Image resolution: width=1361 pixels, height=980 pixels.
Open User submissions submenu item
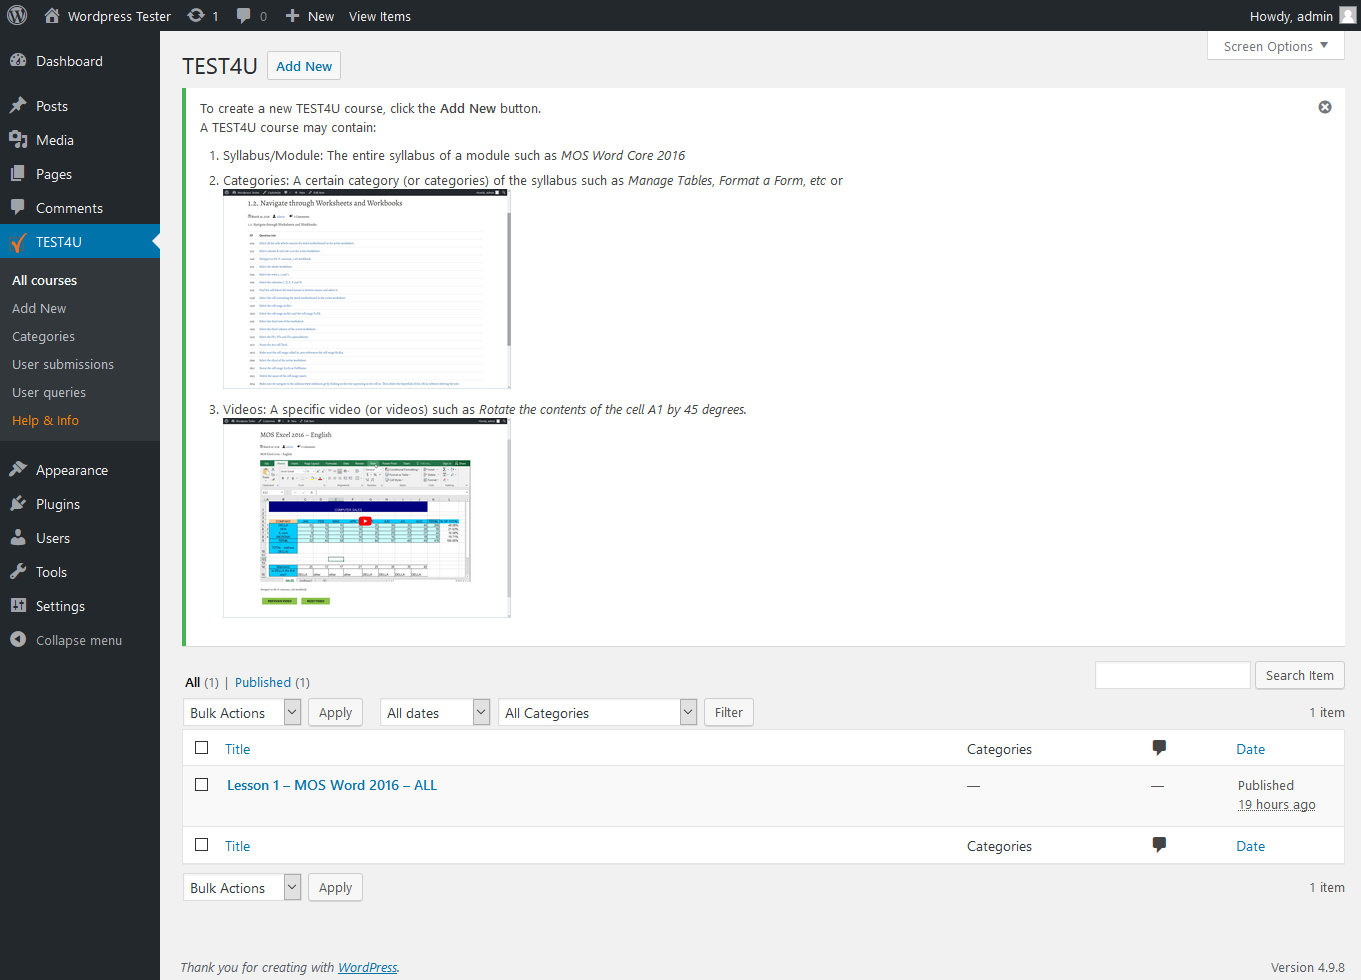coord(63,364)
